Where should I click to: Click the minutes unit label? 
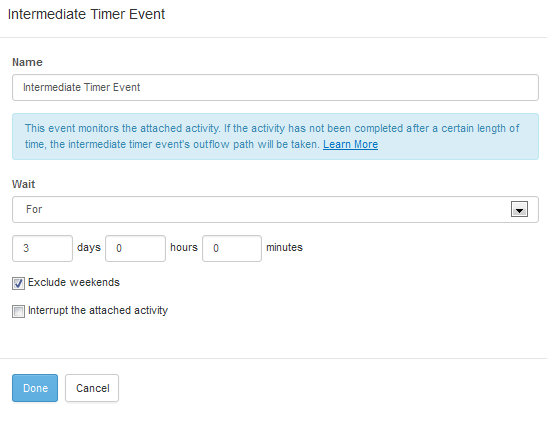click(x=284, y=247)
